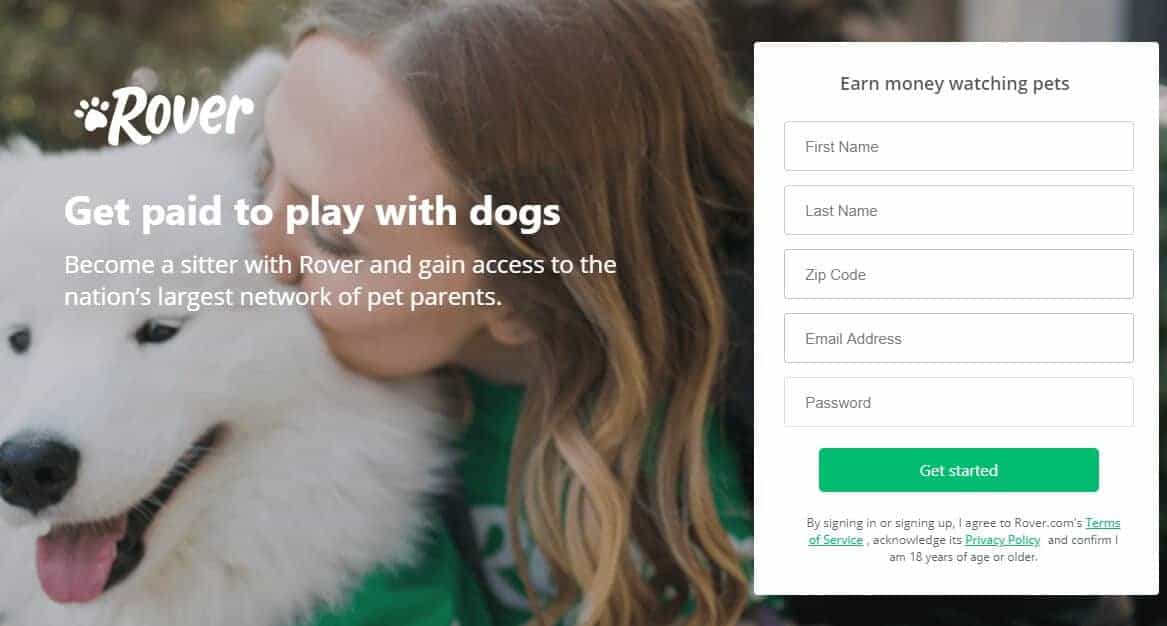
Task: Click into the Zip Code field
Action: (x=959, y=275)
